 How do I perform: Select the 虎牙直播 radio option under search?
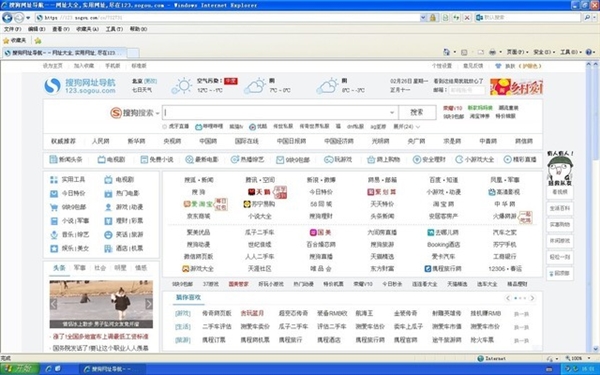[165, 127]
